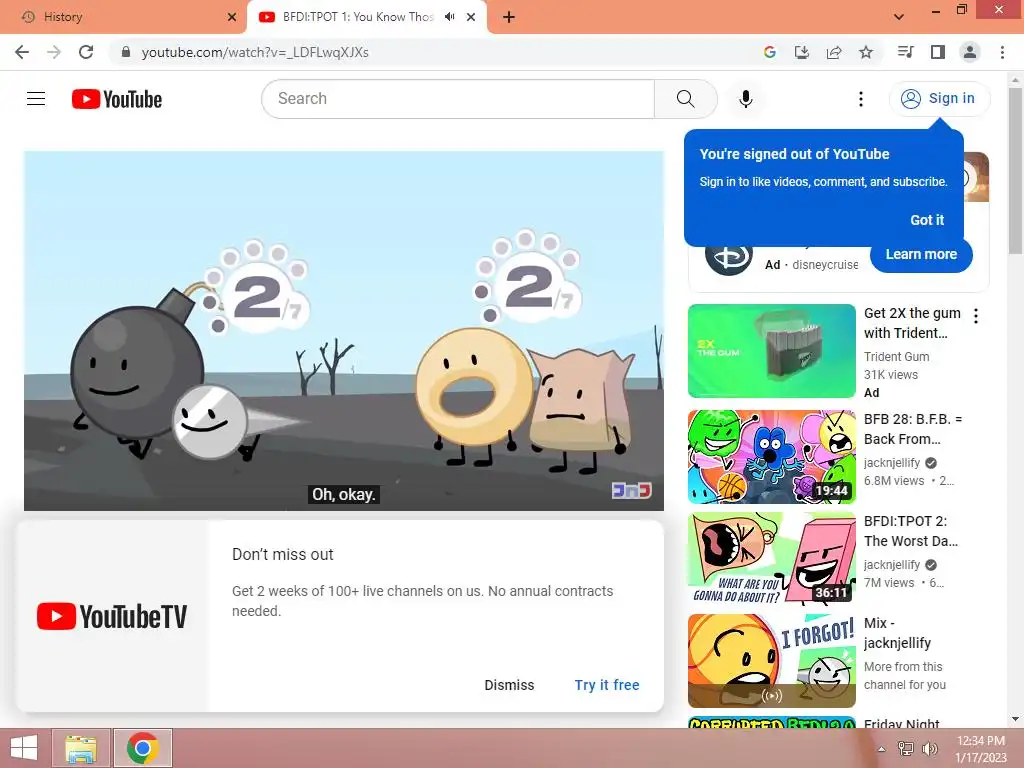Click the 'Friday Night' video title

pyautogui.click(x=901, y=722)
